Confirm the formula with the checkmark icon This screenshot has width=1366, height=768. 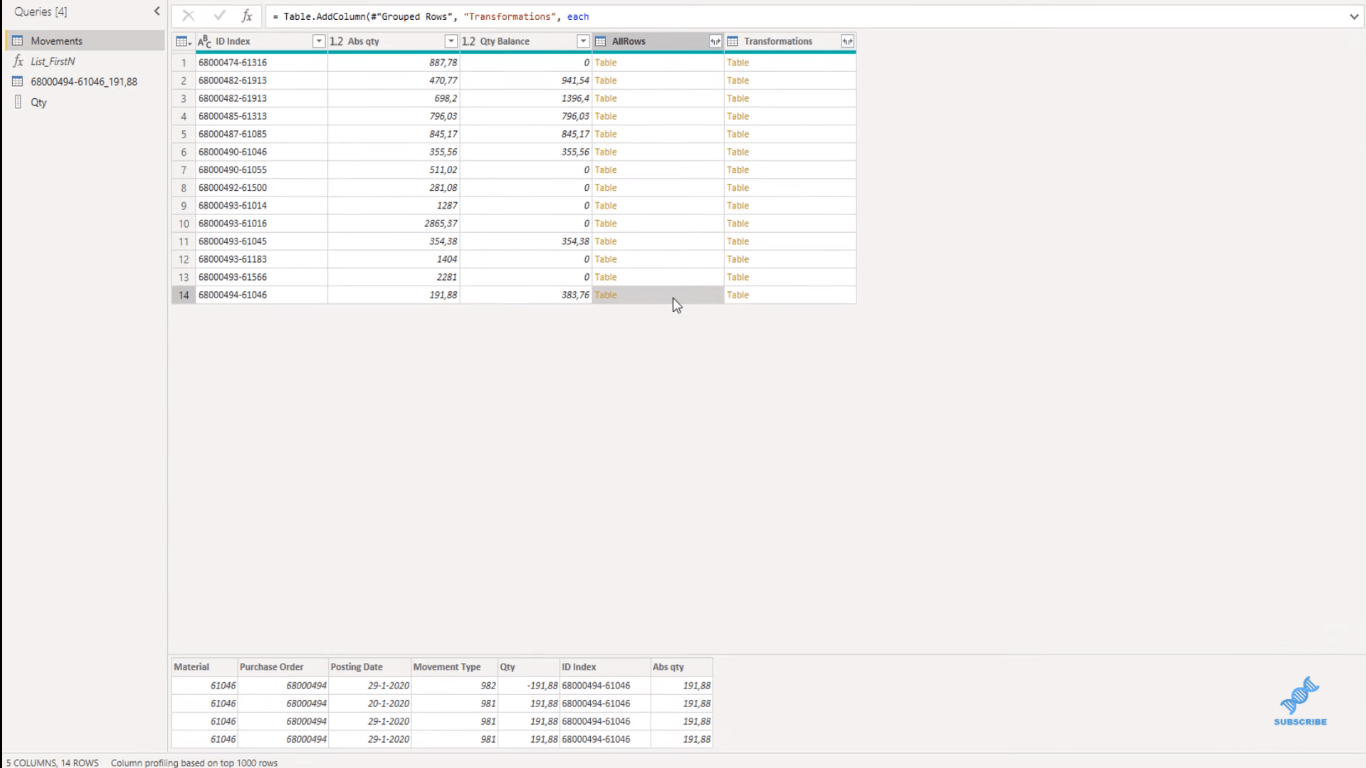coord(219,16)
